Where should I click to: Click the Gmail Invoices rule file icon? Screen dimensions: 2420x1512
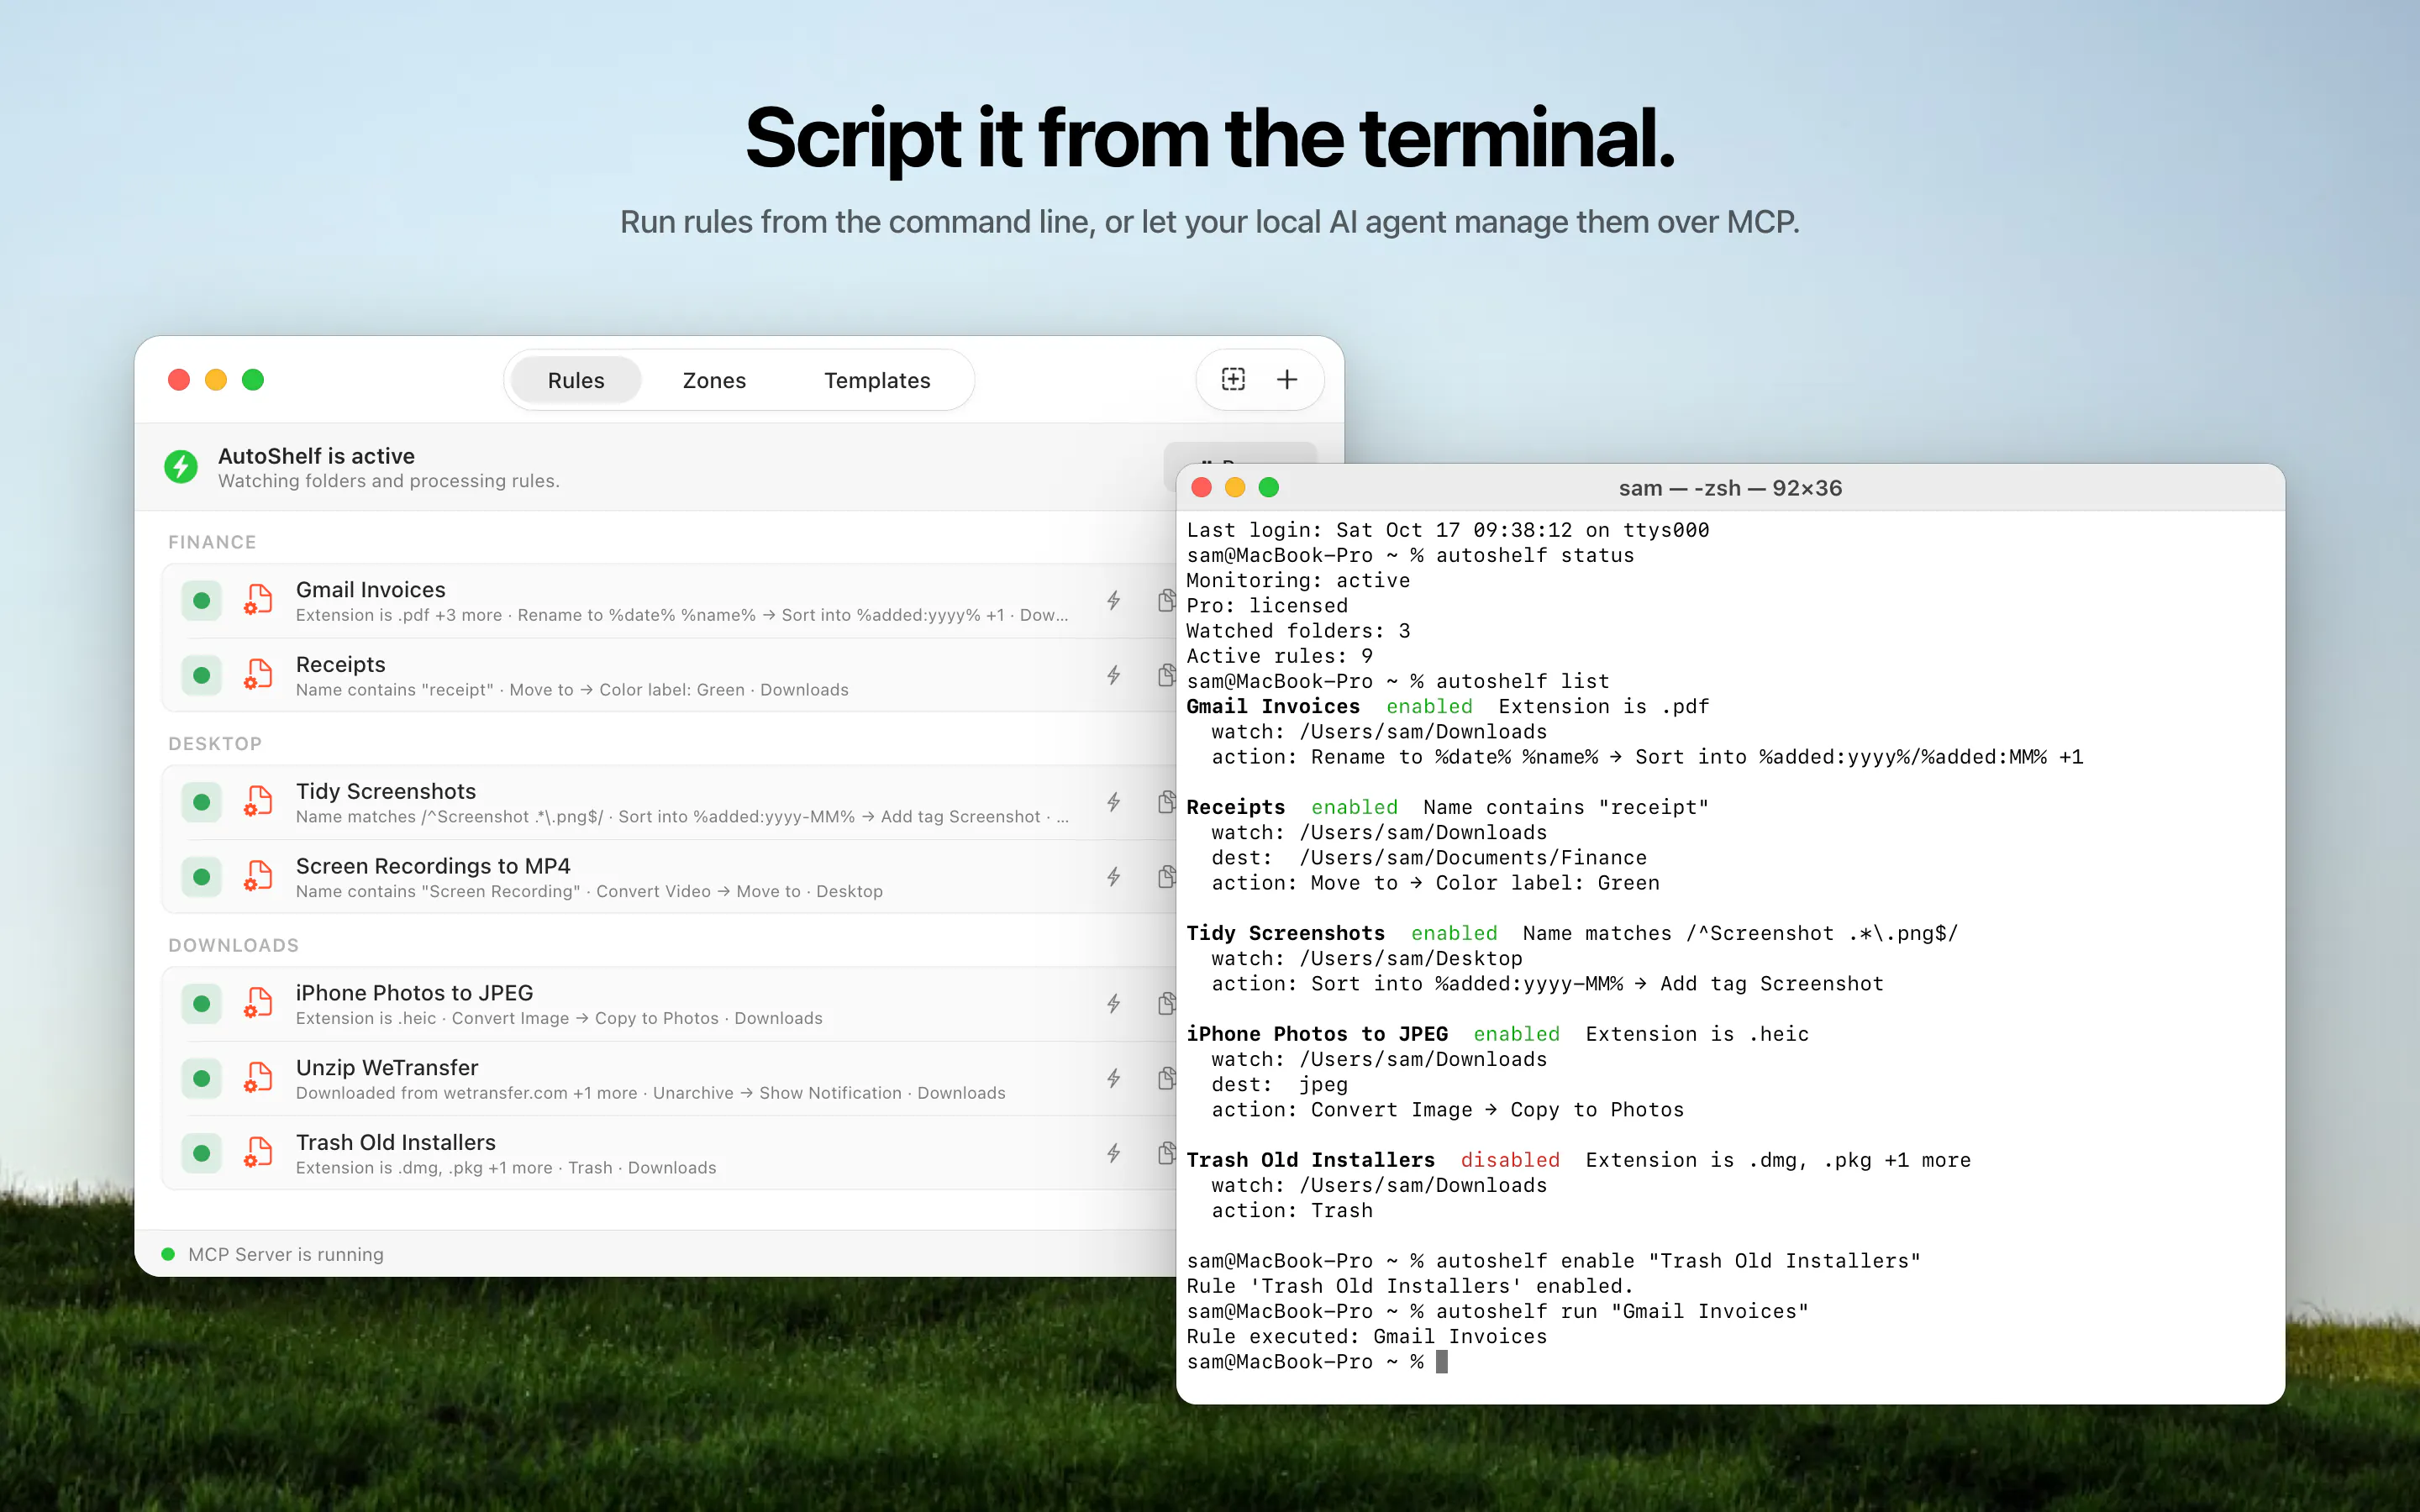point(258,600)
